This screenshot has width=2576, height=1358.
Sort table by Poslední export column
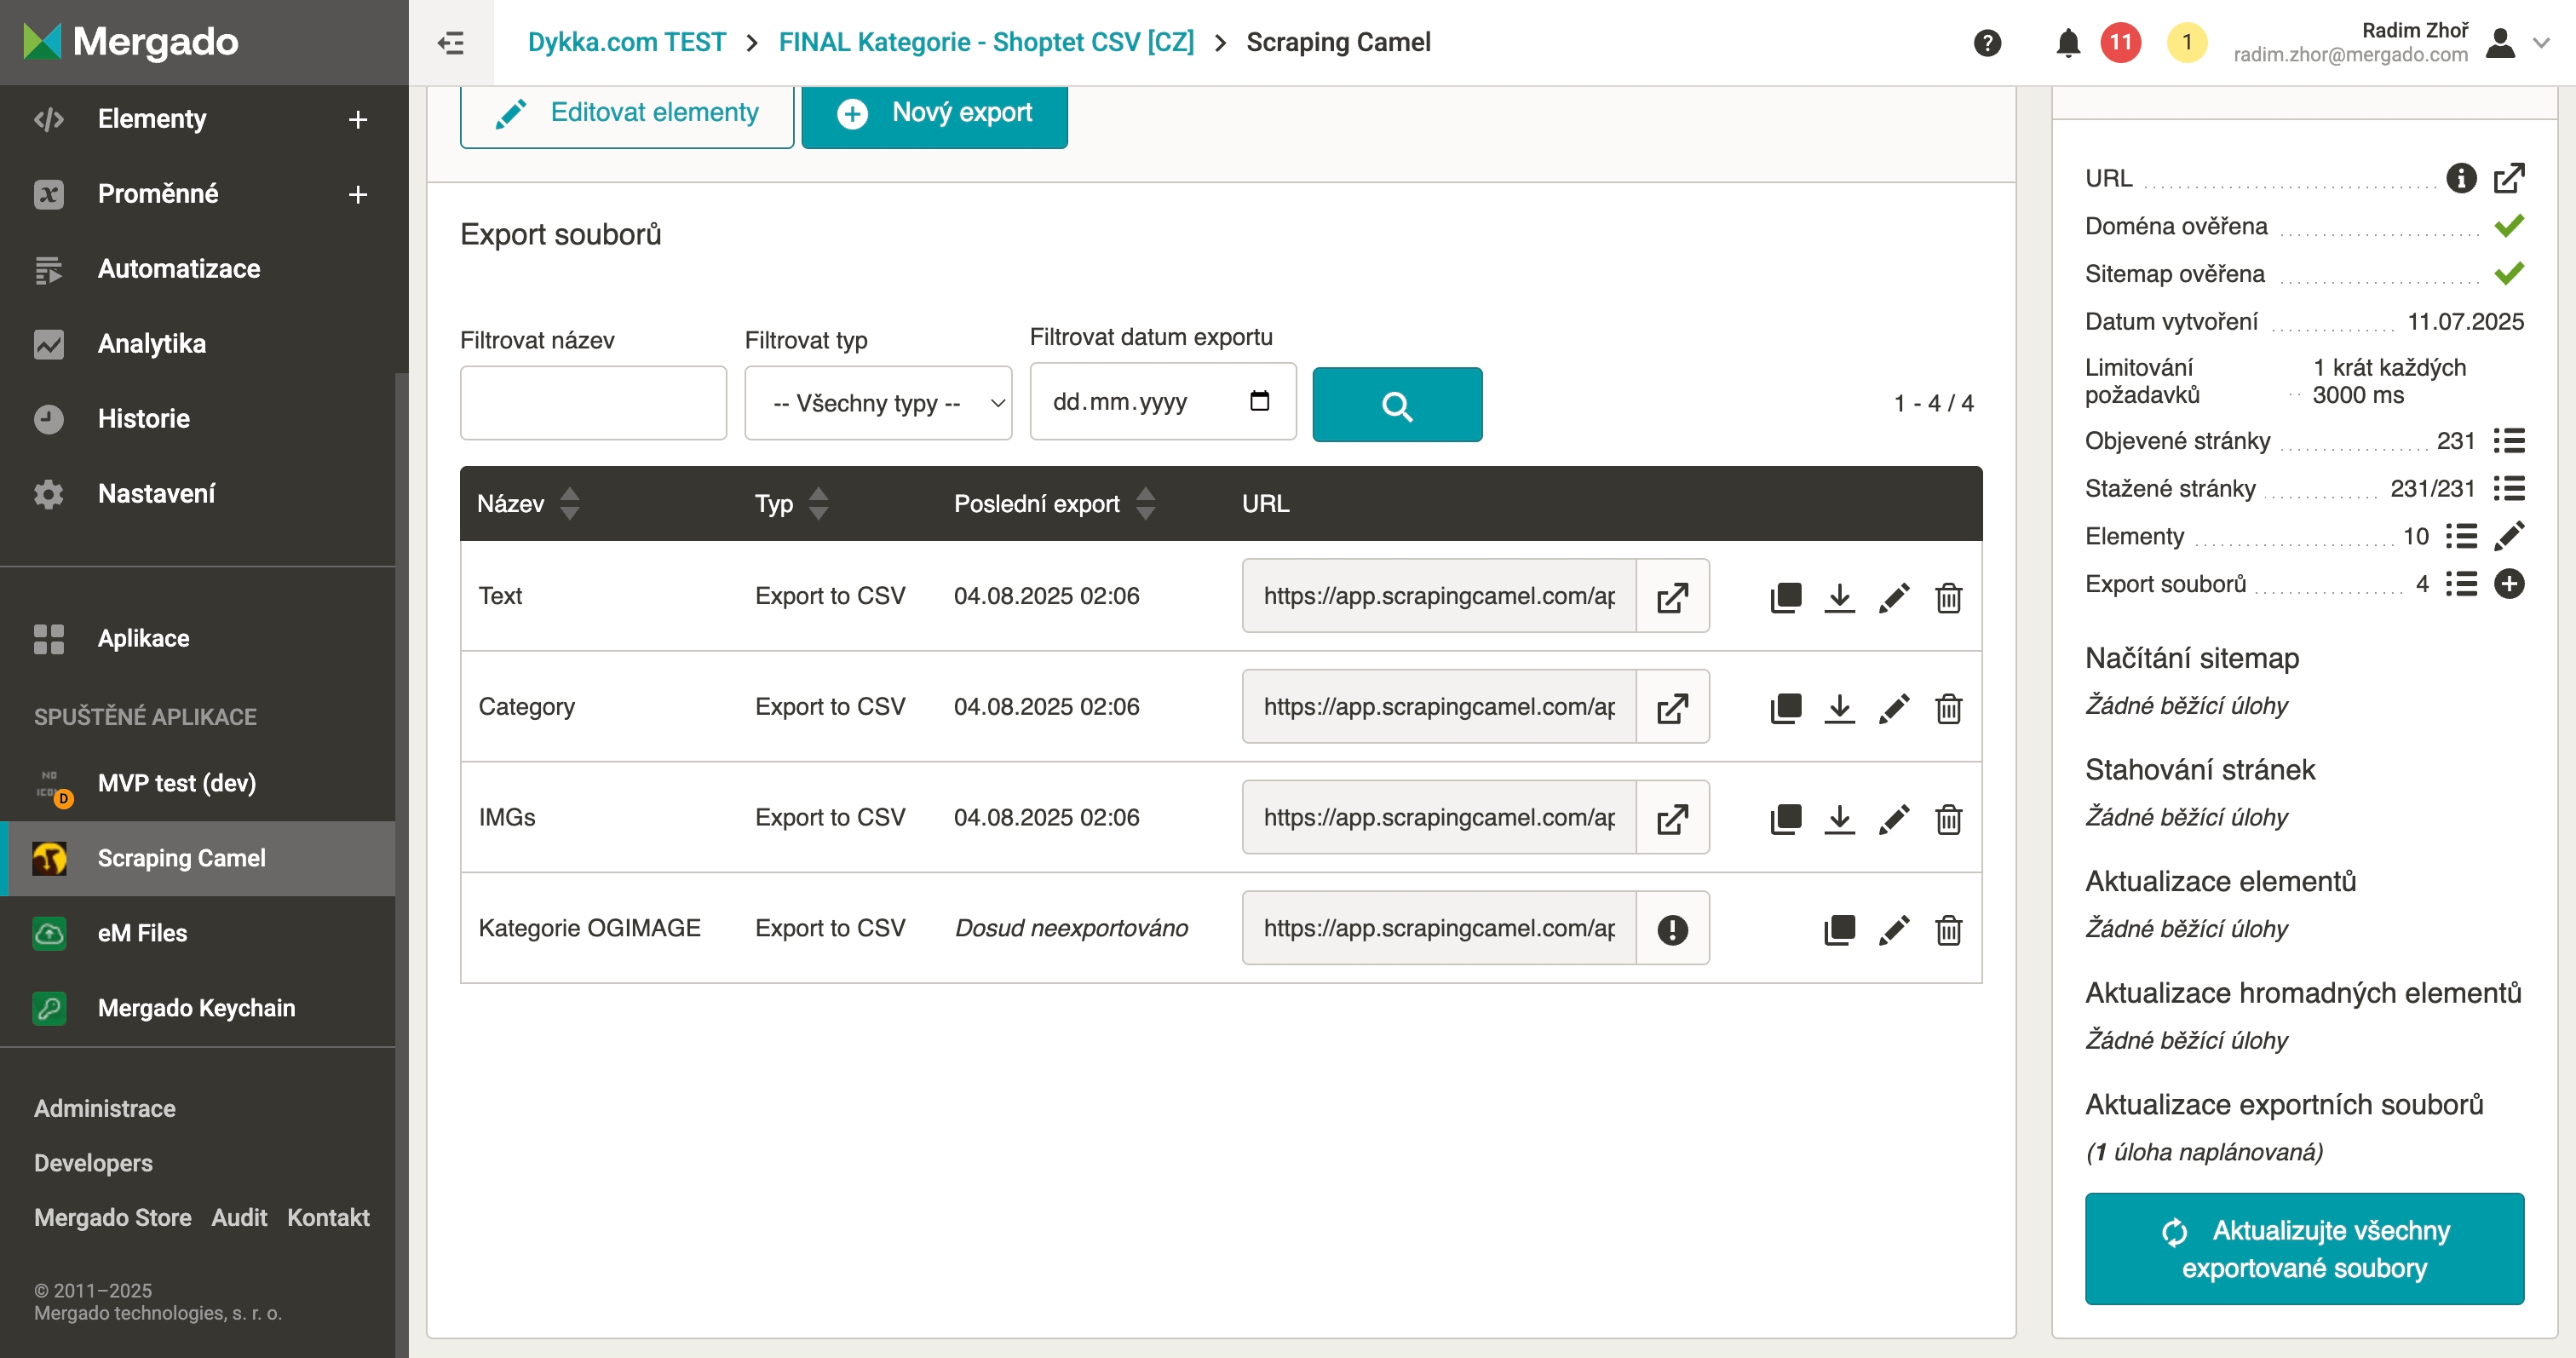click(1145, 503)
